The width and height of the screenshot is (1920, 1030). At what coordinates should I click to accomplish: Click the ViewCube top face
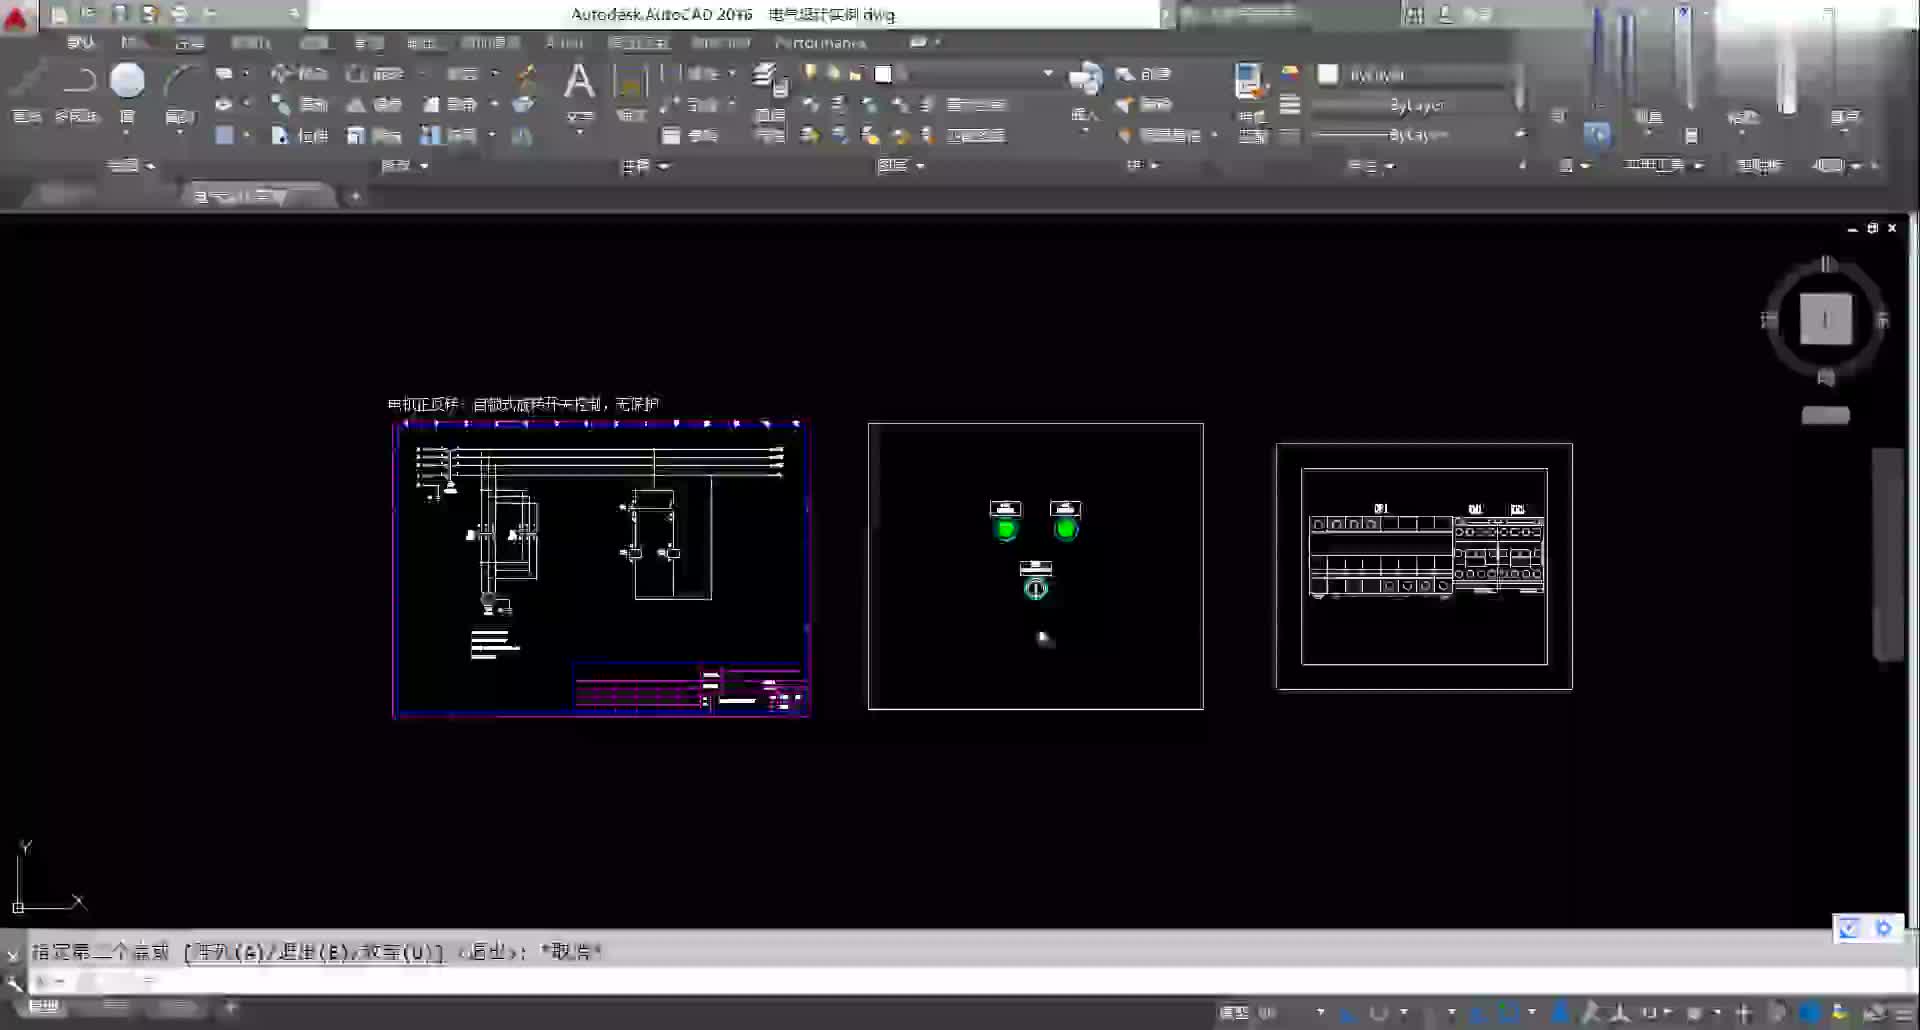[1825, 320]
